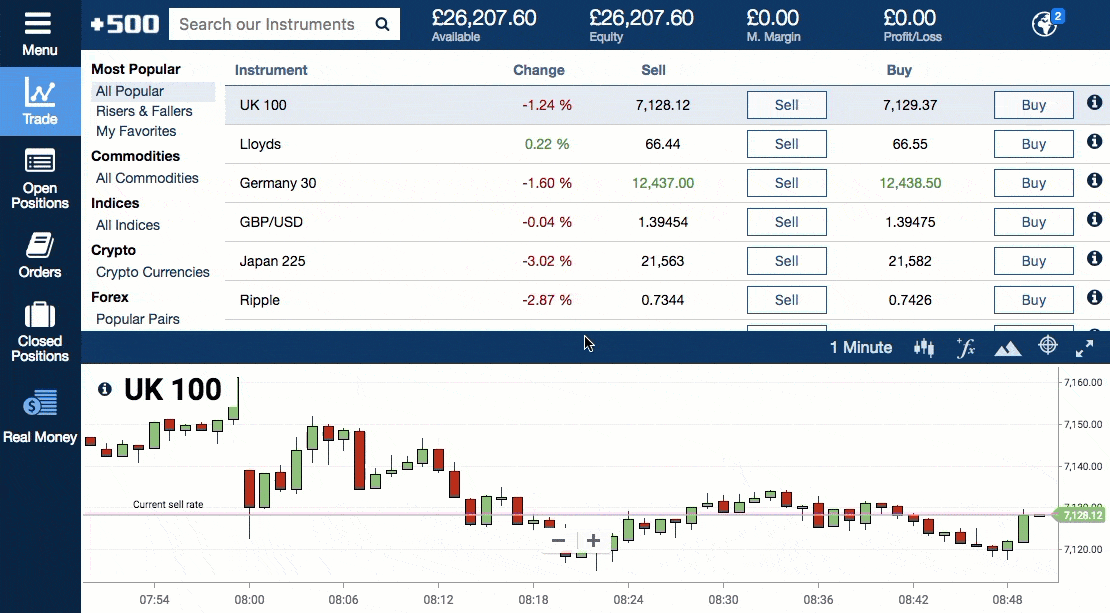Select Risers & Fallers category

(144, 111)
